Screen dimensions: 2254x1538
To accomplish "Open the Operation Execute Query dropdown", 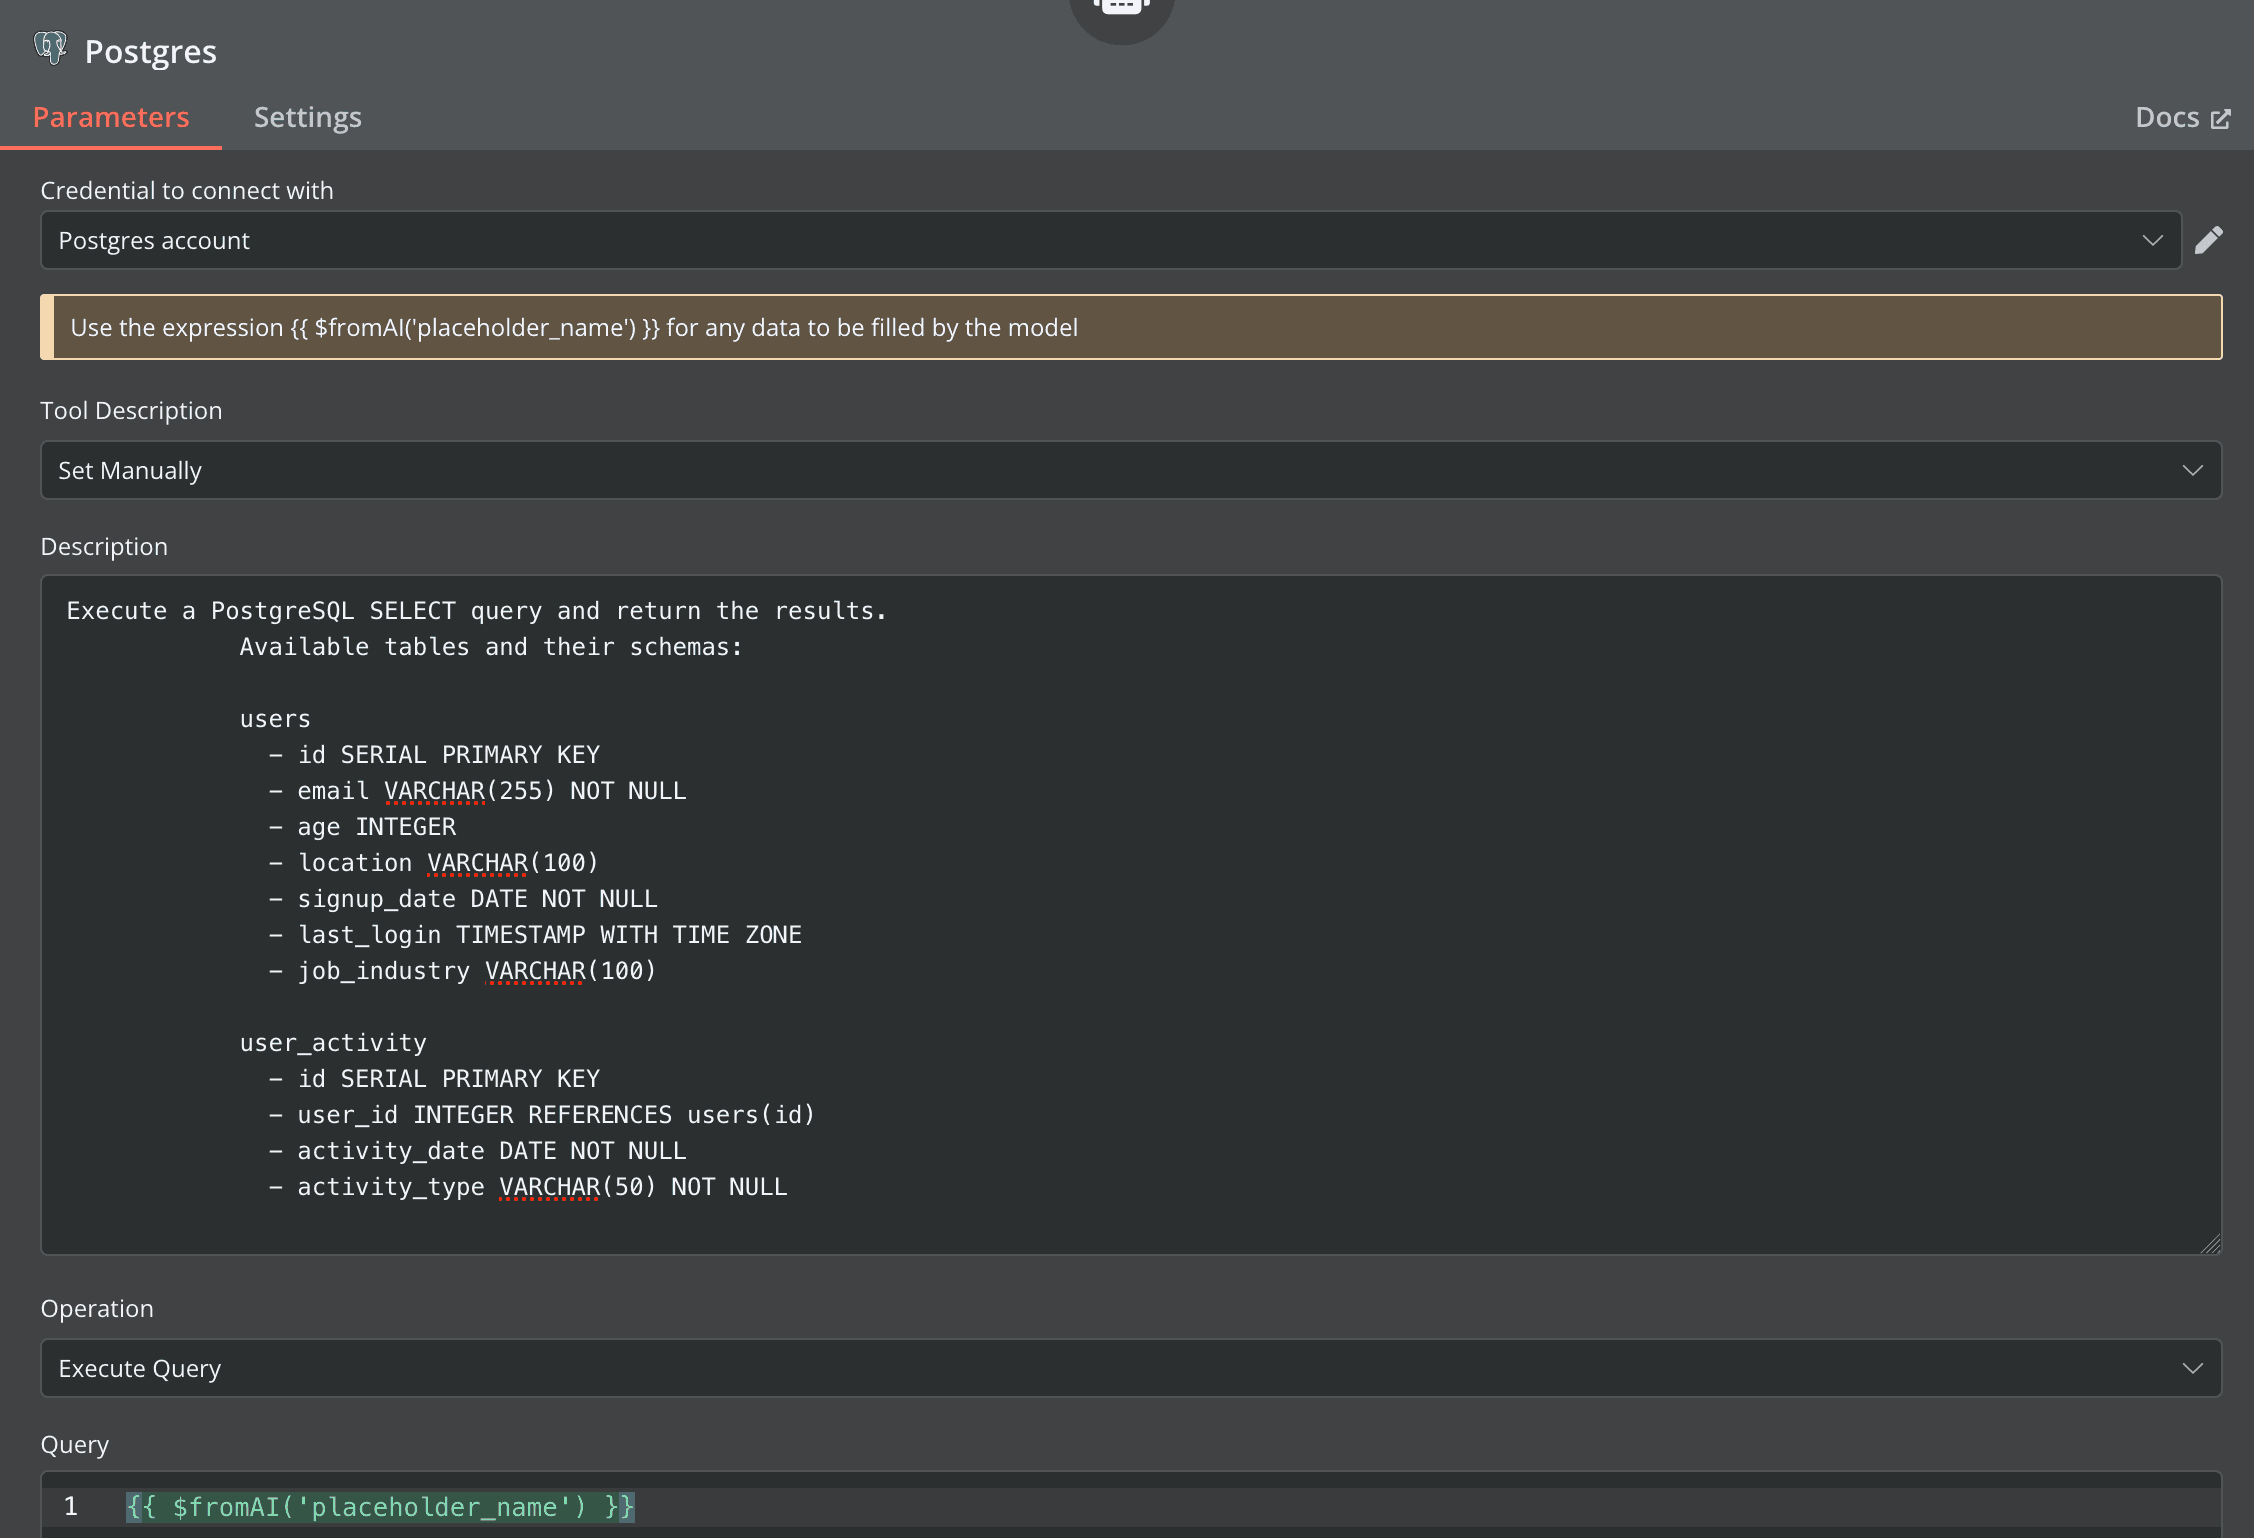I will tap(1131, 1368).
